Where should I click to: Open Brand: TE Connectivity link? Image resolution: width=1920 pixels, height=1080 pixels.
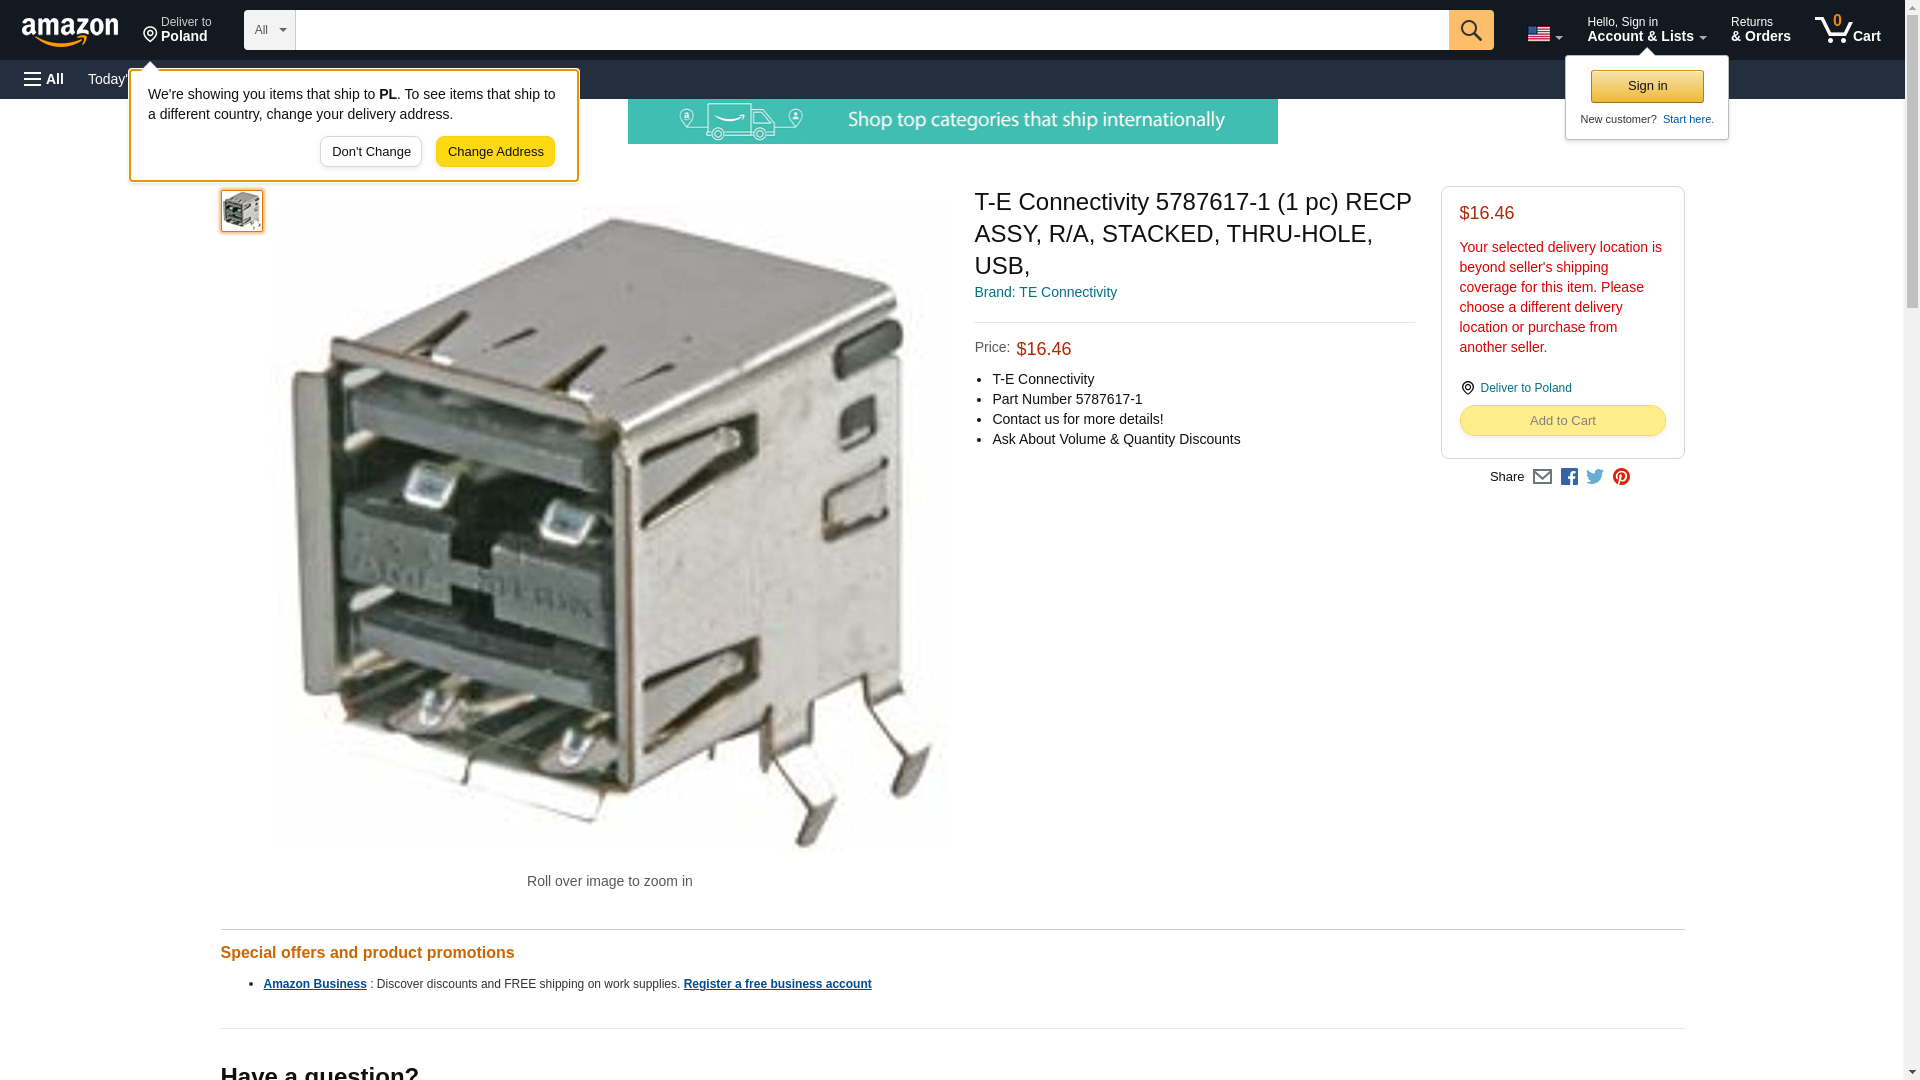tap(1045, 292)
